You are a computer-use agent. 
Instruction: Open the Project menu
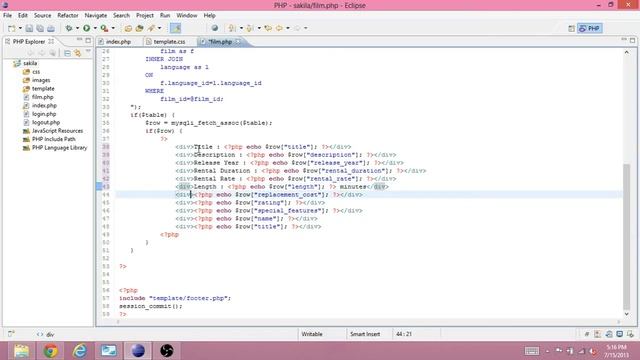[145, 15]
